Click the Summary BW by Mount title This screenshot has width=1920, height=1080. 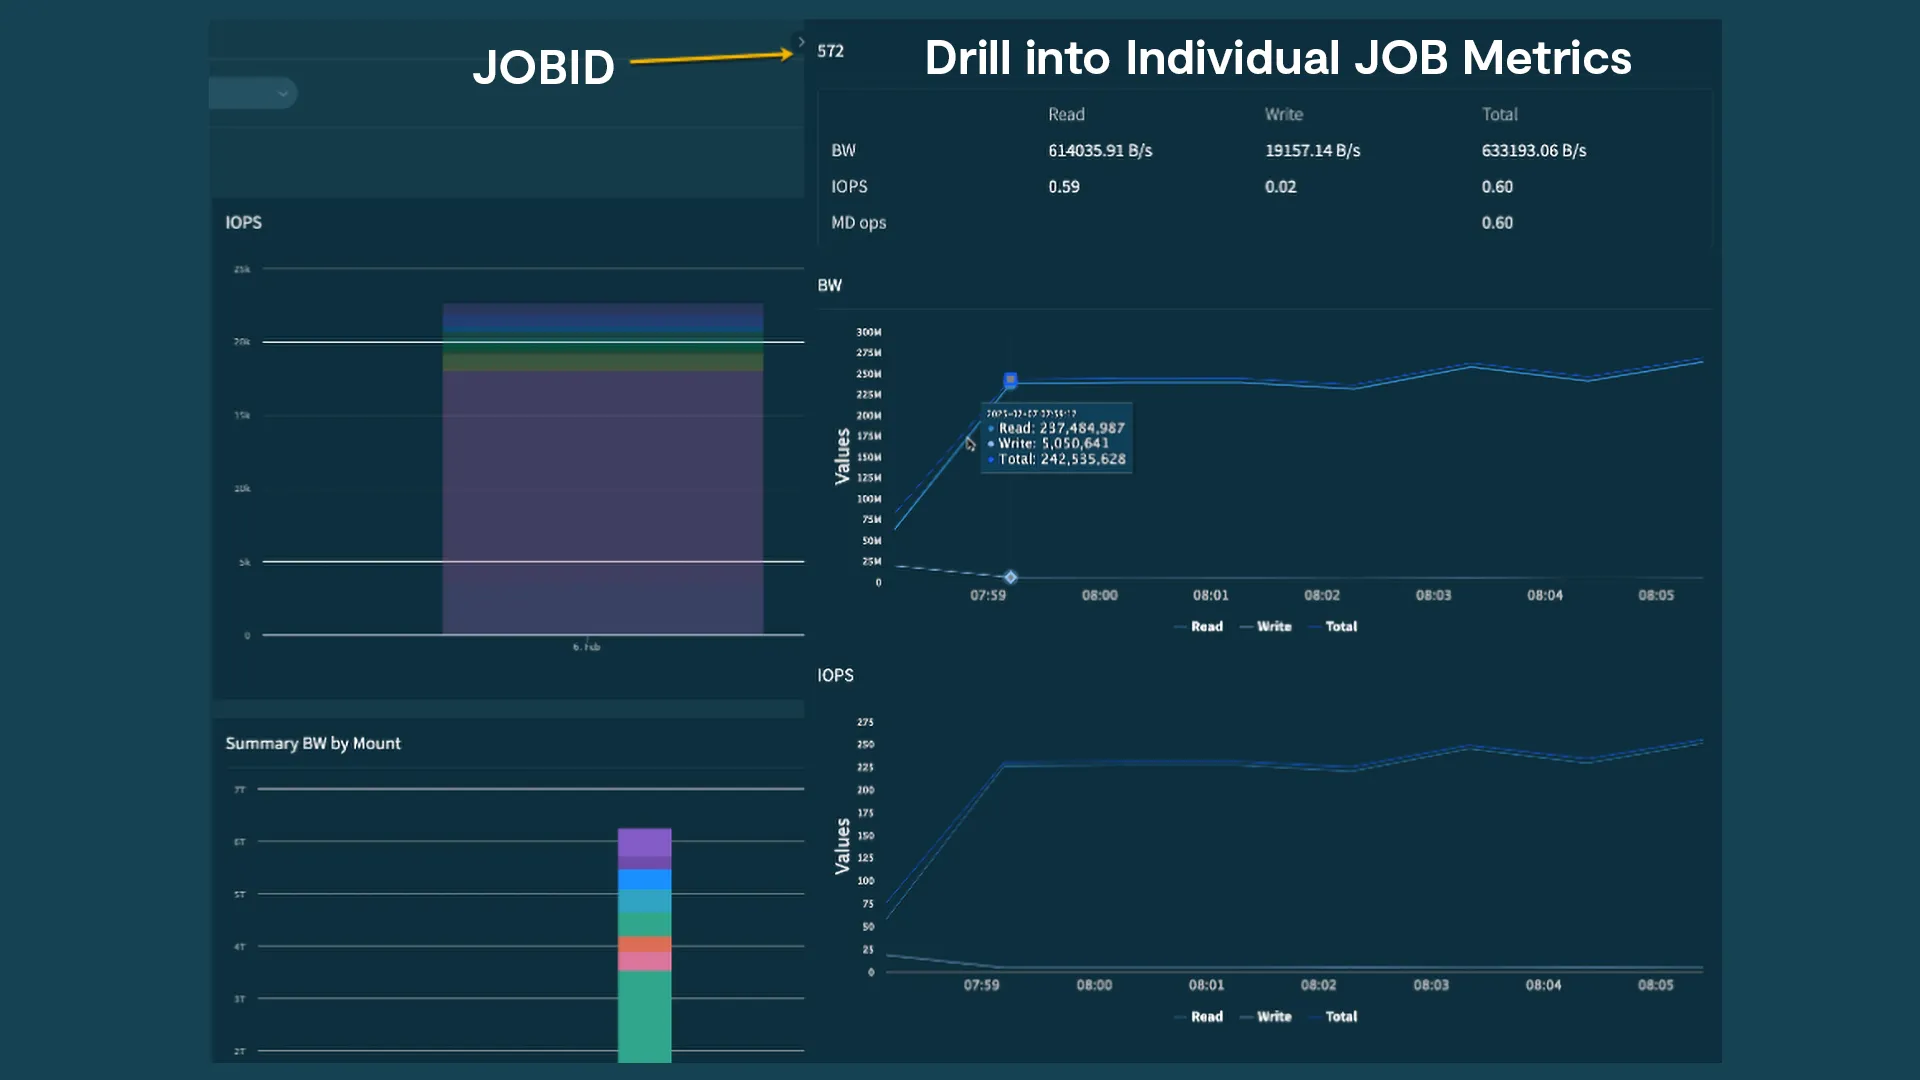click(313, 744)
